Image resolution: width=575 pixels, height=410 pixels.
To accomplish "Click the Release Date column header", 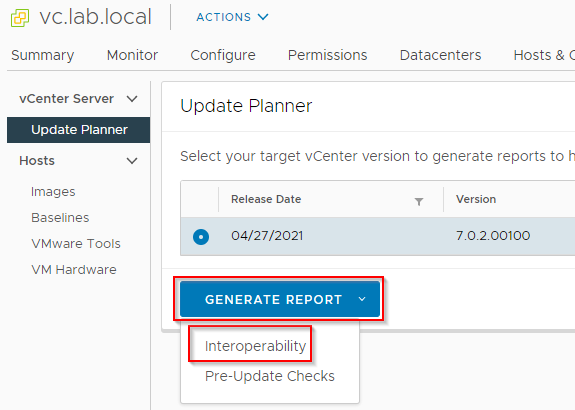I will pos(266,199).
